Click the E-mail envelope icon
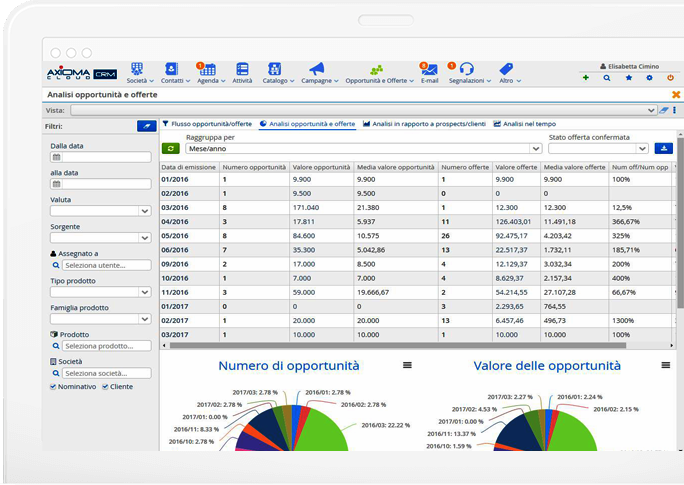The image size is (684, 485). 429,69
